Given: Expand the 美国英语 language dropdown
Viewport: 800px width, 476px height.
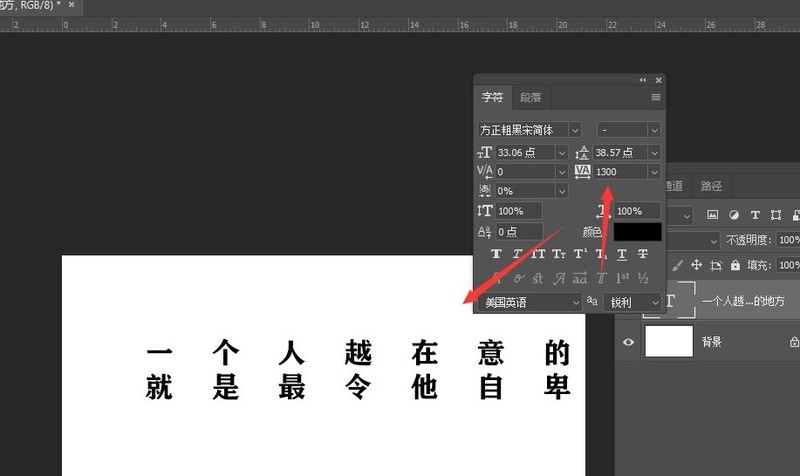Looking at the screenshot, I should tap(575, 302).
